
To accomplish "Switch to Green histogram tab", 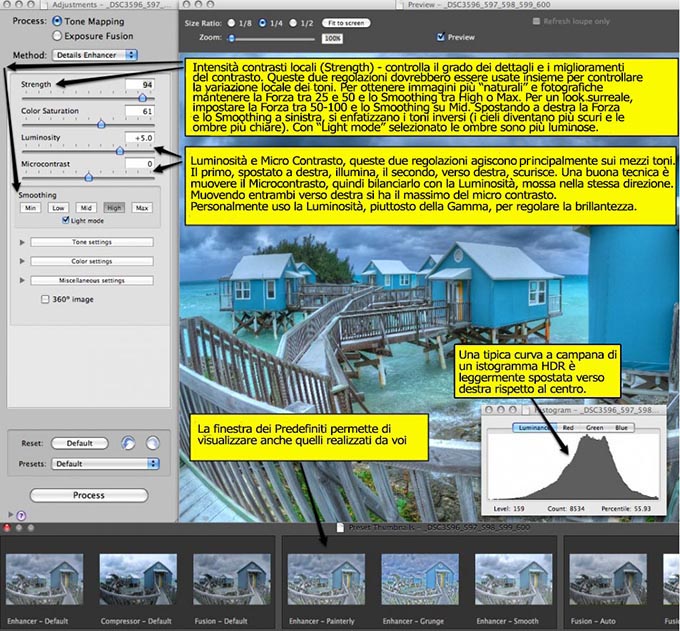I will (595, 428).
